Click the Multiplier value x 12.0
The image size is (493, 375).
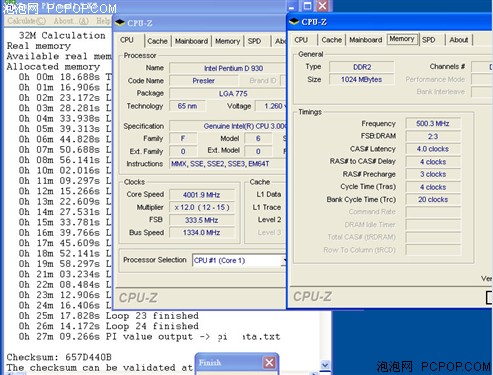[201, 207]
